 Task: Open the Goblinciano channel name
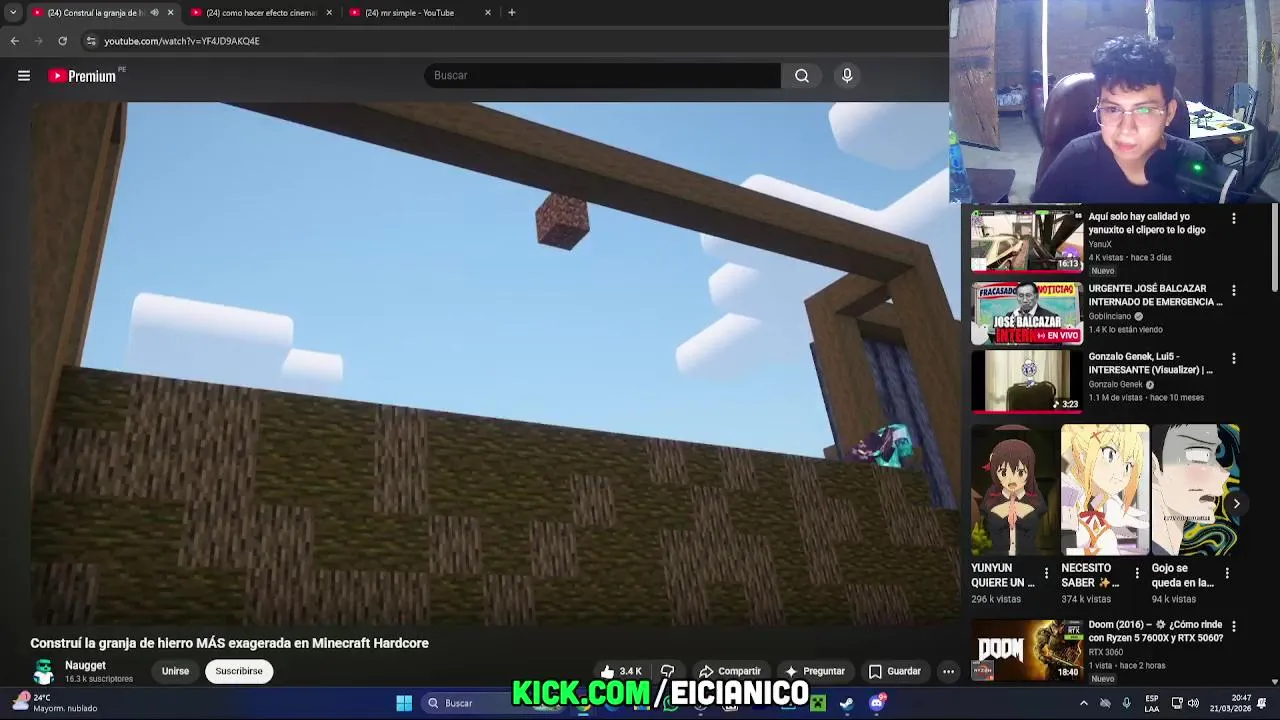pyautogui.click(x=1110, y=316)
